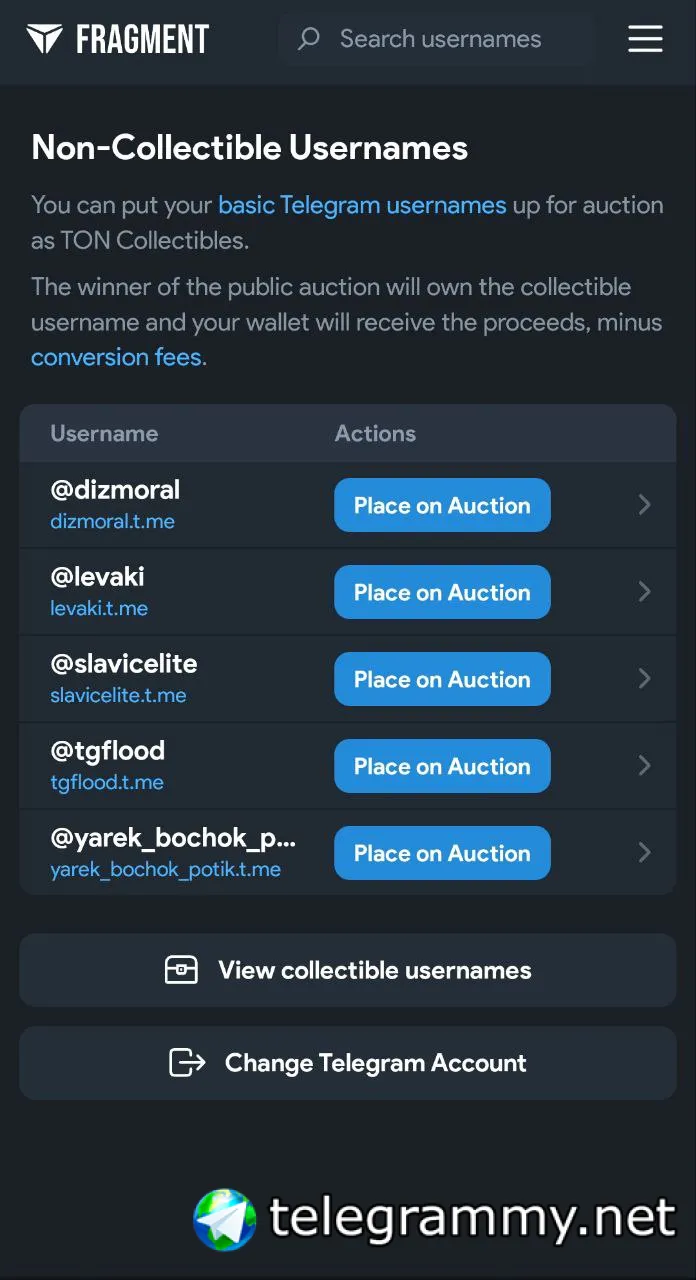Click the Fragment logo icon
Viewport: 696px width, 1280px height.
pyautogui.click(x=44, y=39)
